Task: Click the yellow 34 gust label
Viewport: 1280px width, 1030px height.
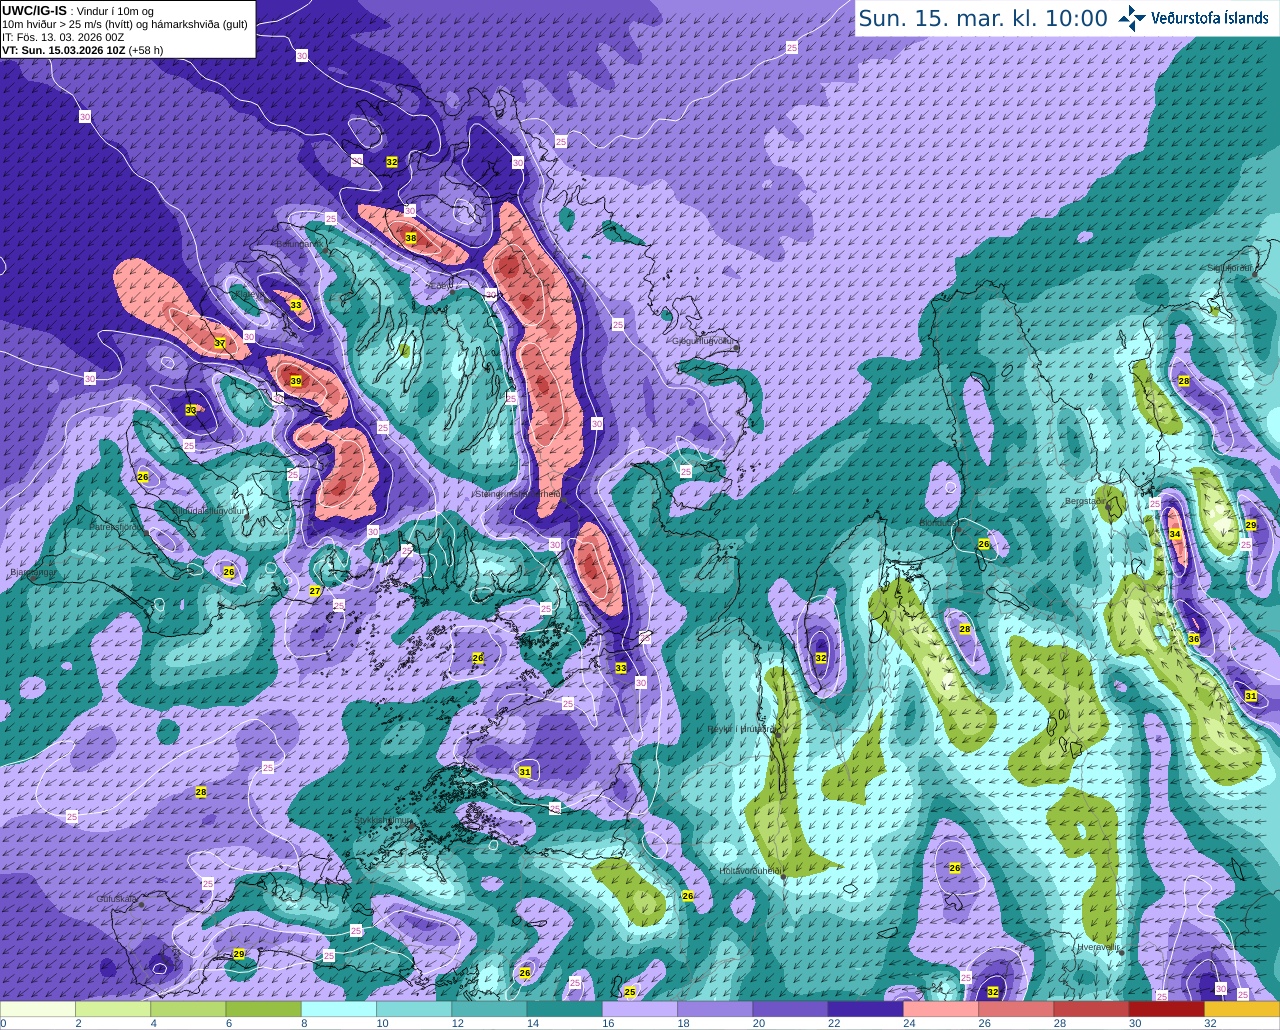Action: tap(1175, 534)
